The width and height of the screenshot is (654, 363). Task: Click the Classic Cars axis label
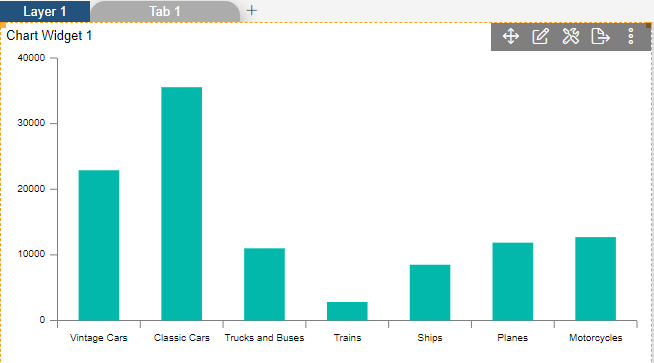coord(181,338)
